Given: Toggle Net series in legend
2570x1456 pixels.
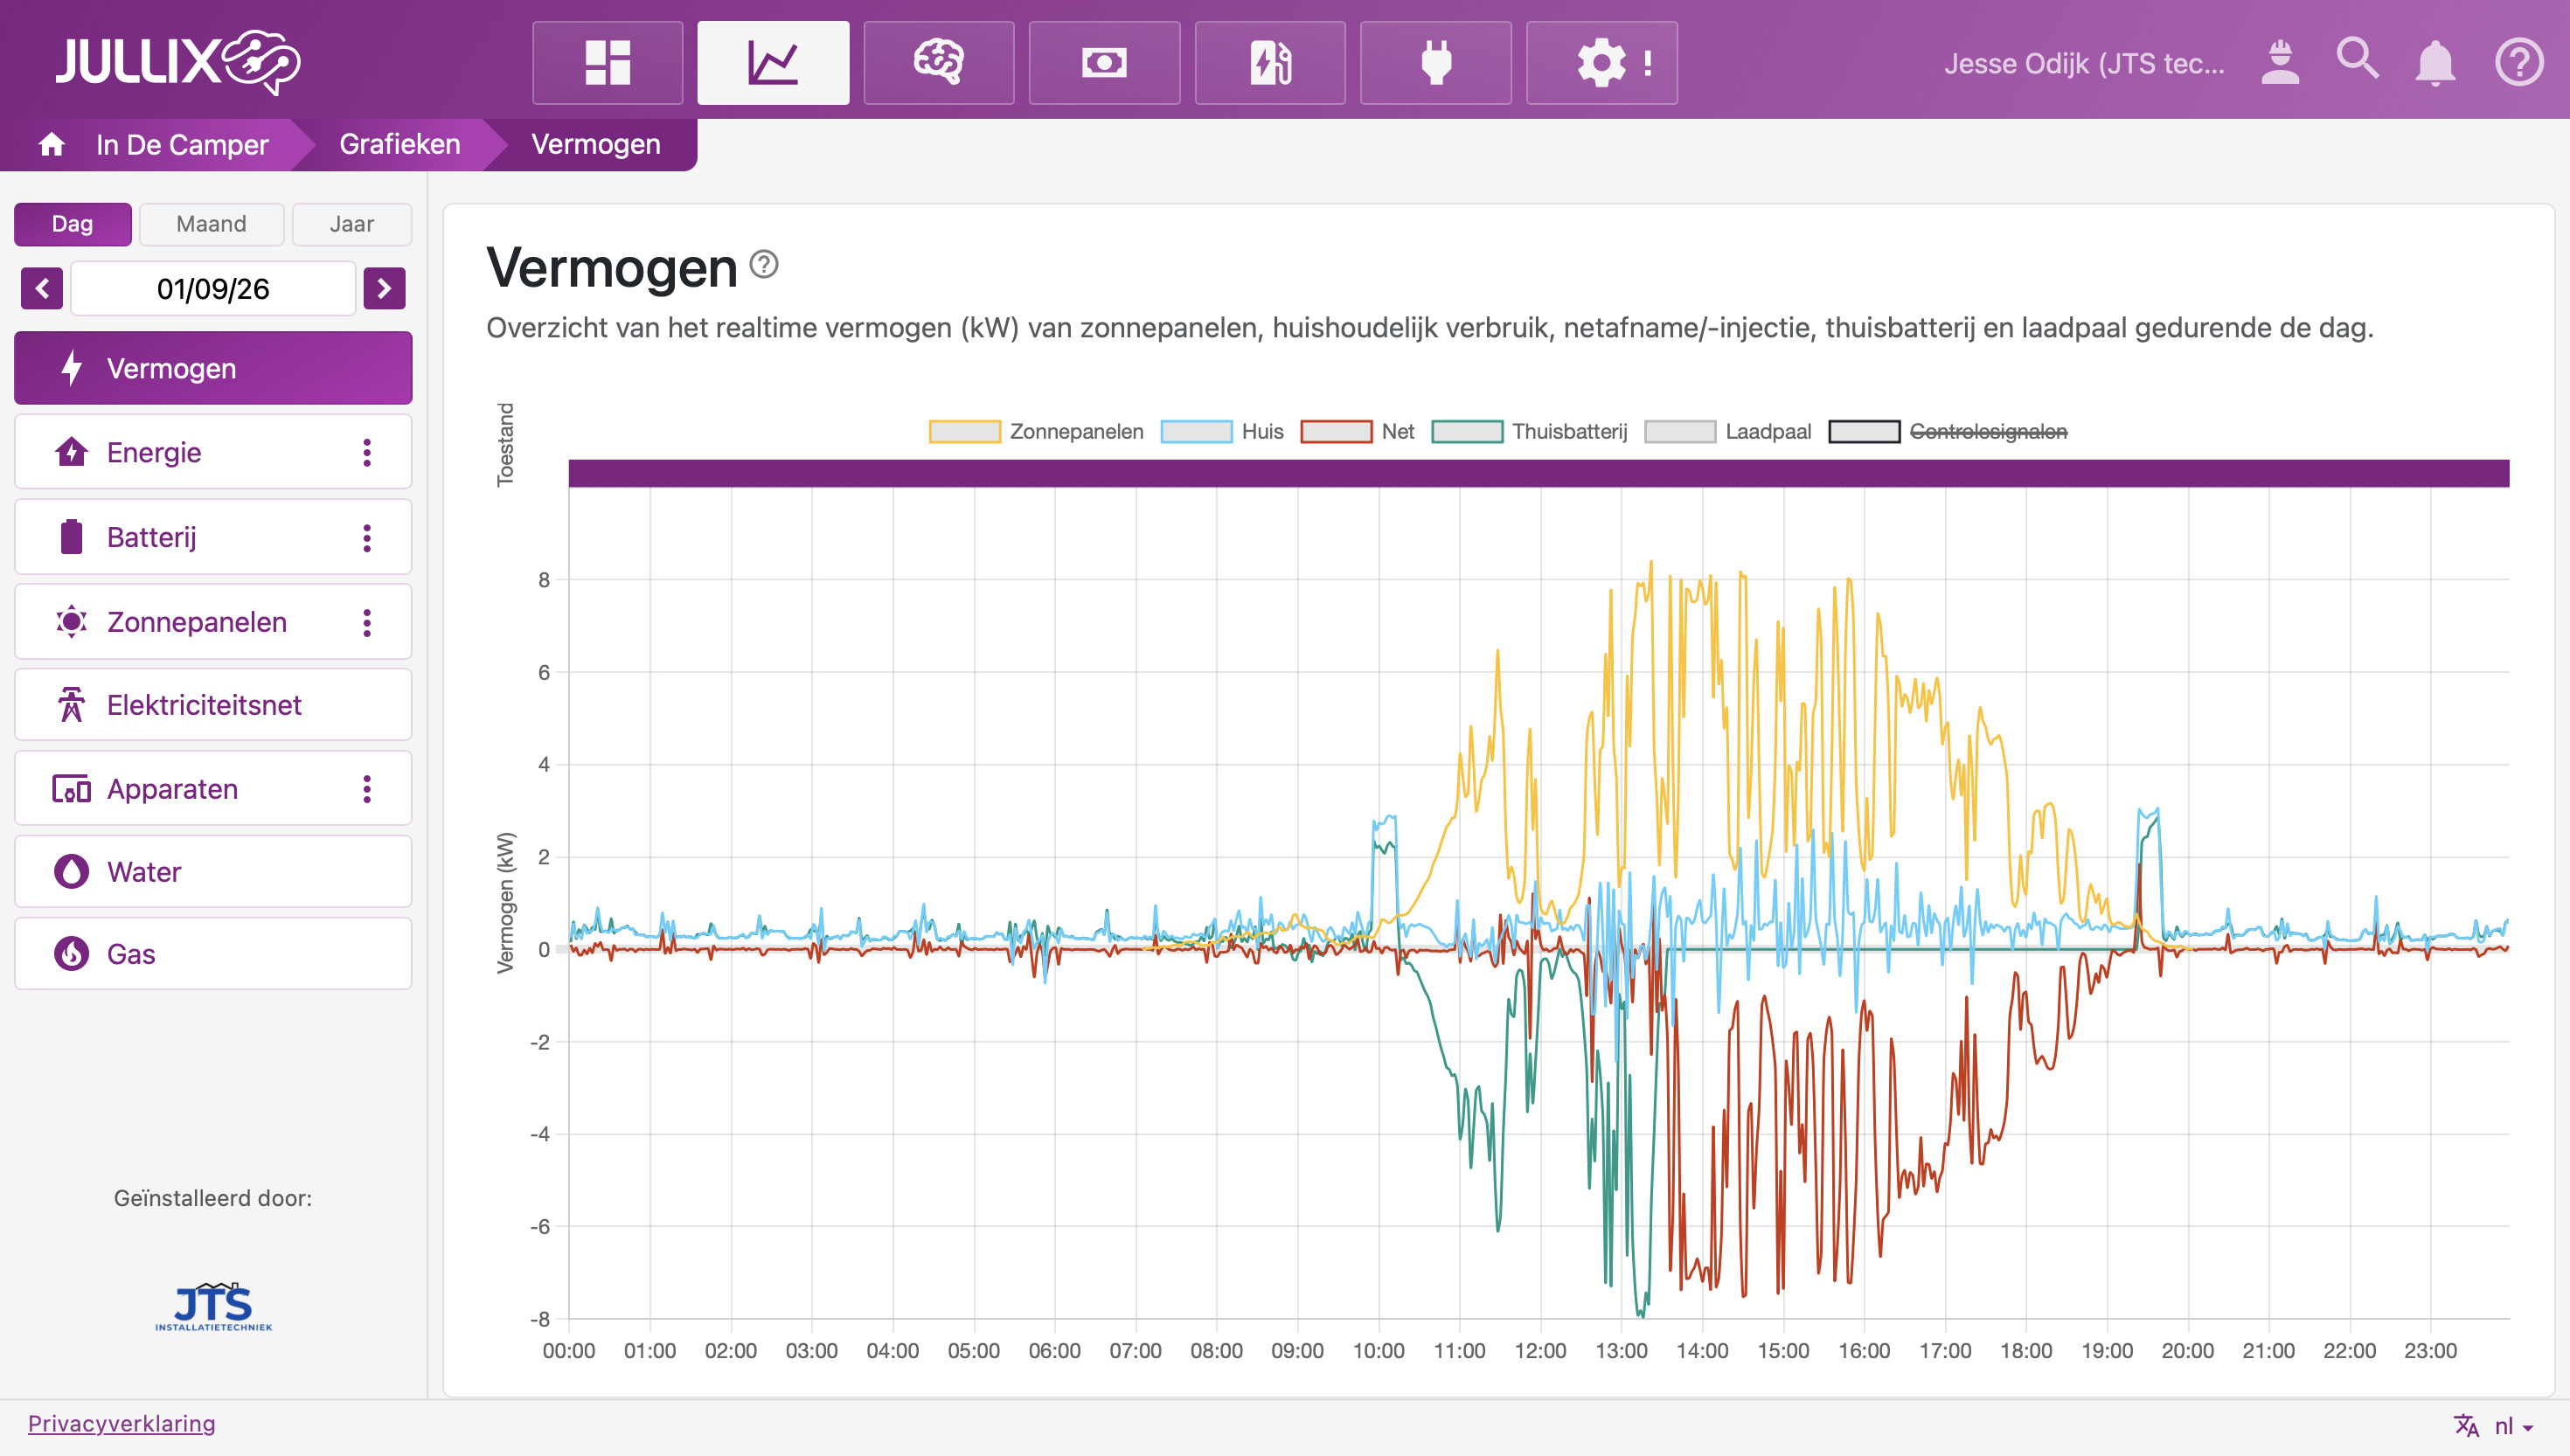Looking at the screenshot, I should 1357,431.
